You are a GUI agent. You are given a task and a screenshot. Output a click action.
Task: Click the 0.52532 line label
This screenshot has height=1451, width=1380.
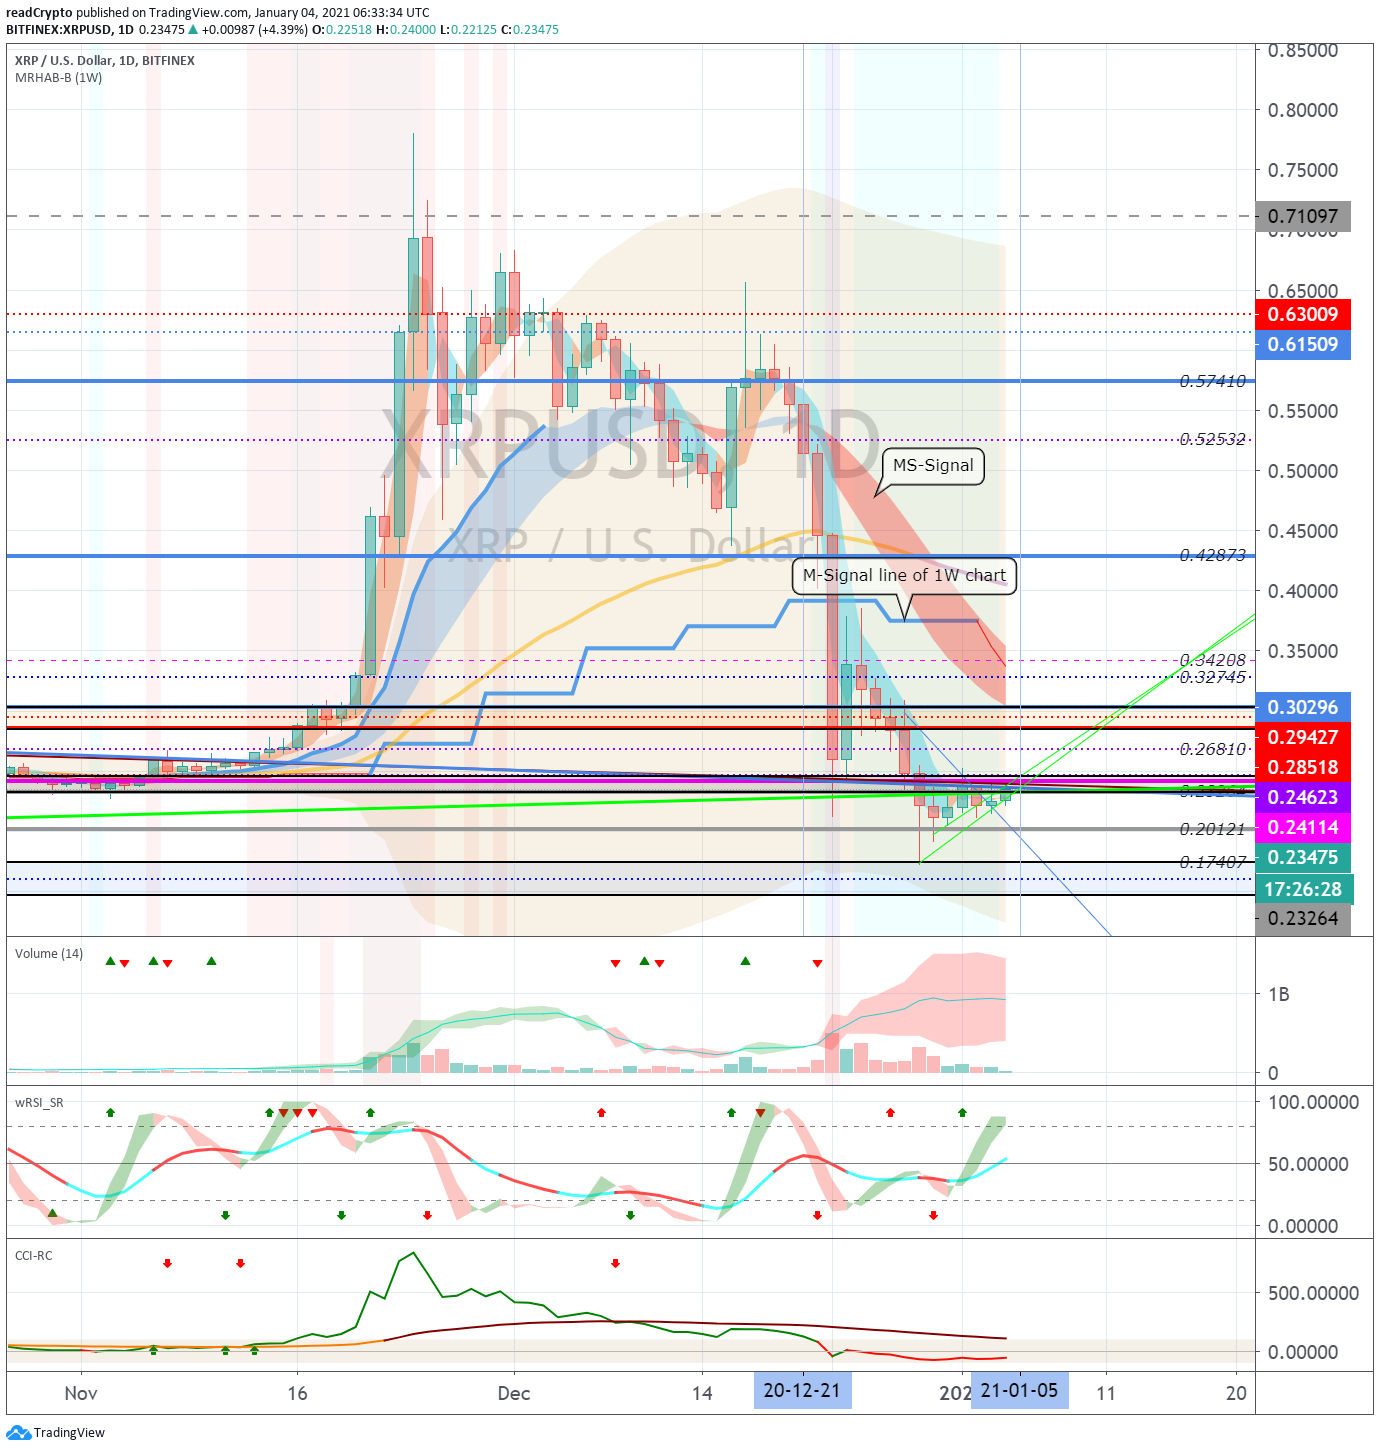pos(1213,439)
